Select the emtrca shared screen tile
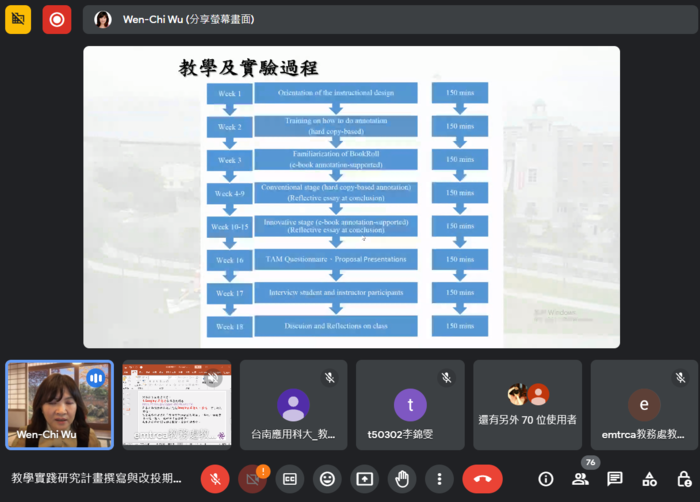The width and height of the screenshot is (700, 502). (x=177, y=405)
